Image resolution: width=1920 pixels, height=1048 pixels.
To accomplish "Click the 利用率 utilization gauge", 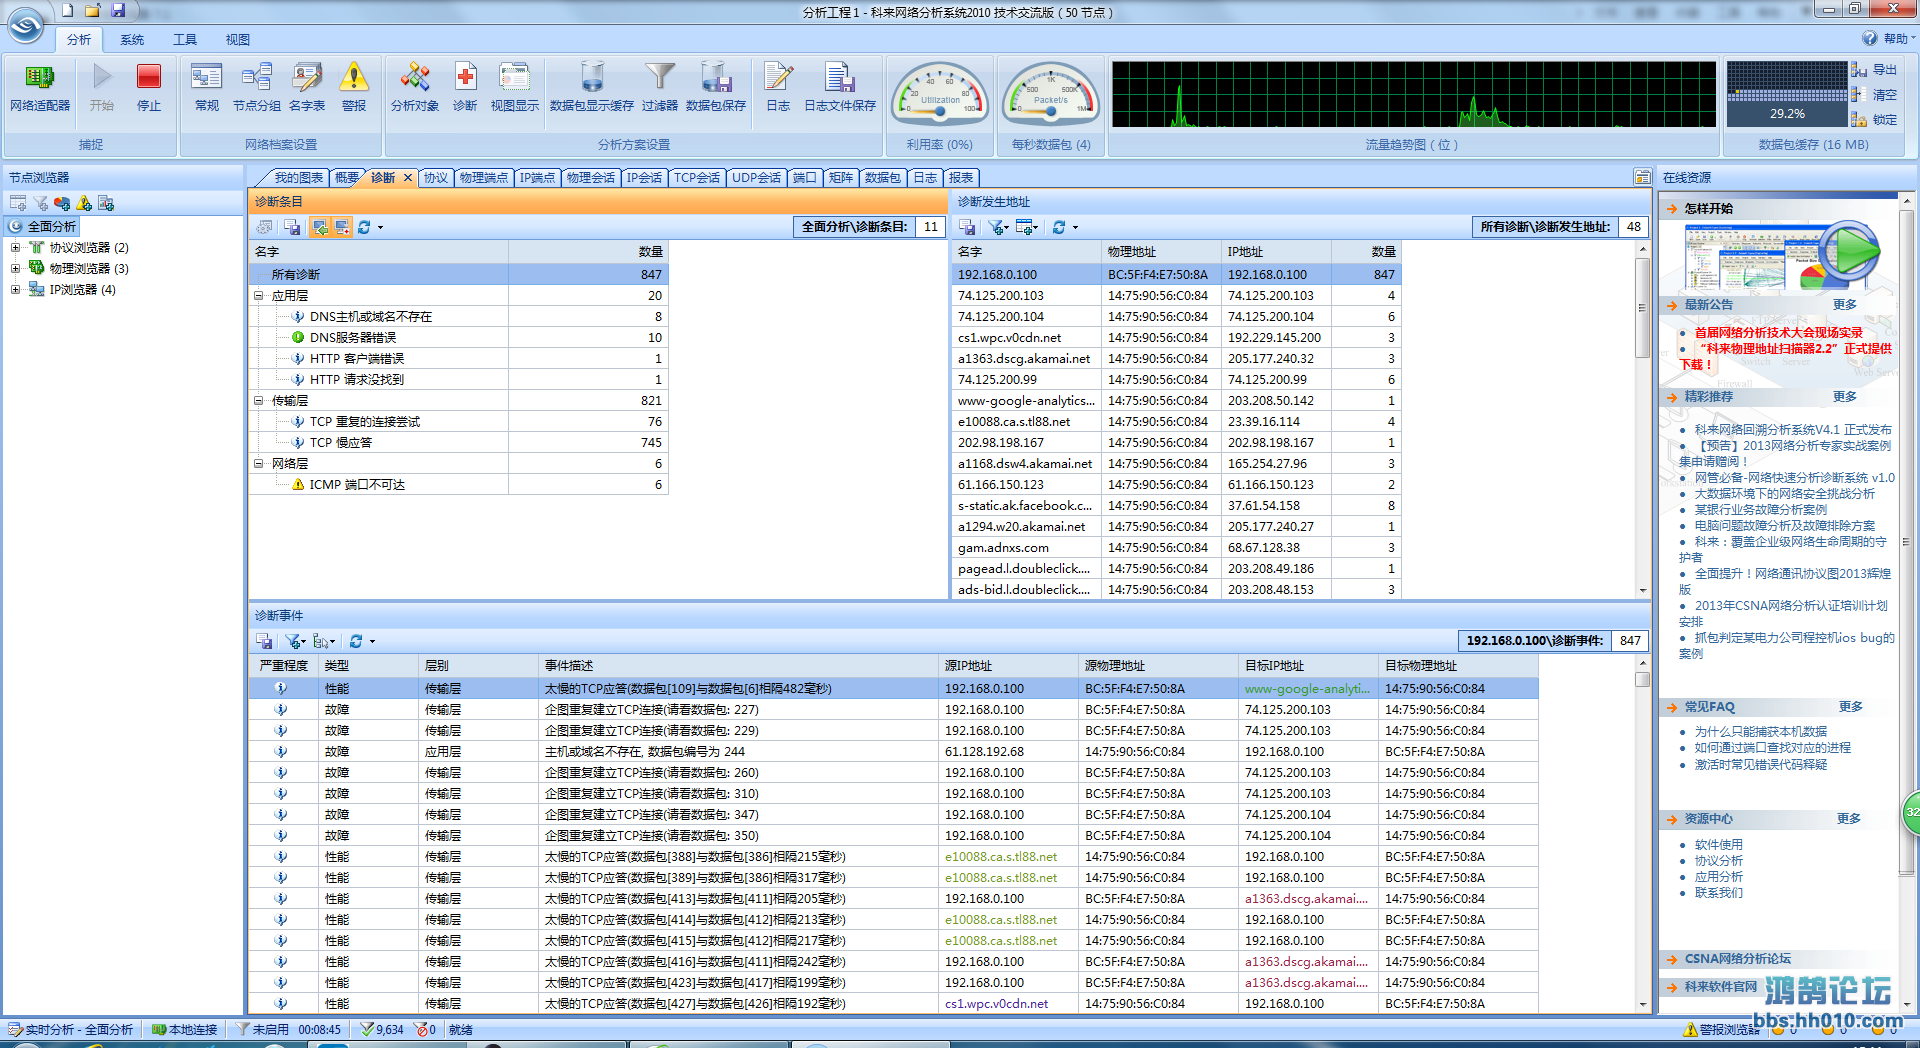I will [x=940, y=95].
